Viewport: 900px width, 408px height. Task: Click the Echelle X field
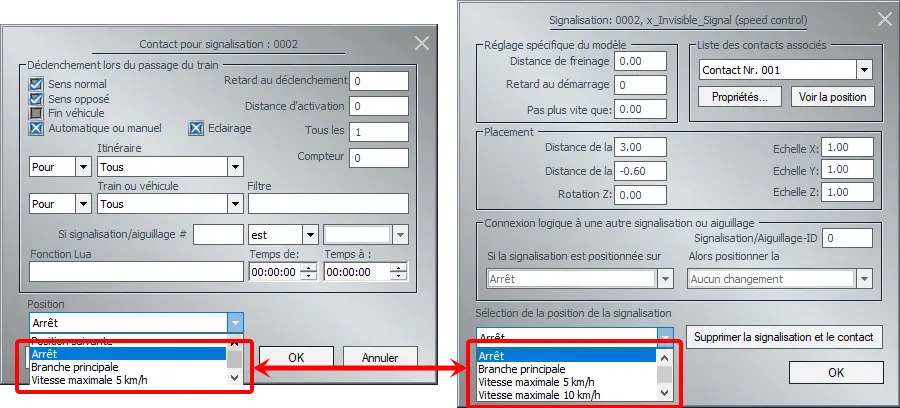(847, 147)
